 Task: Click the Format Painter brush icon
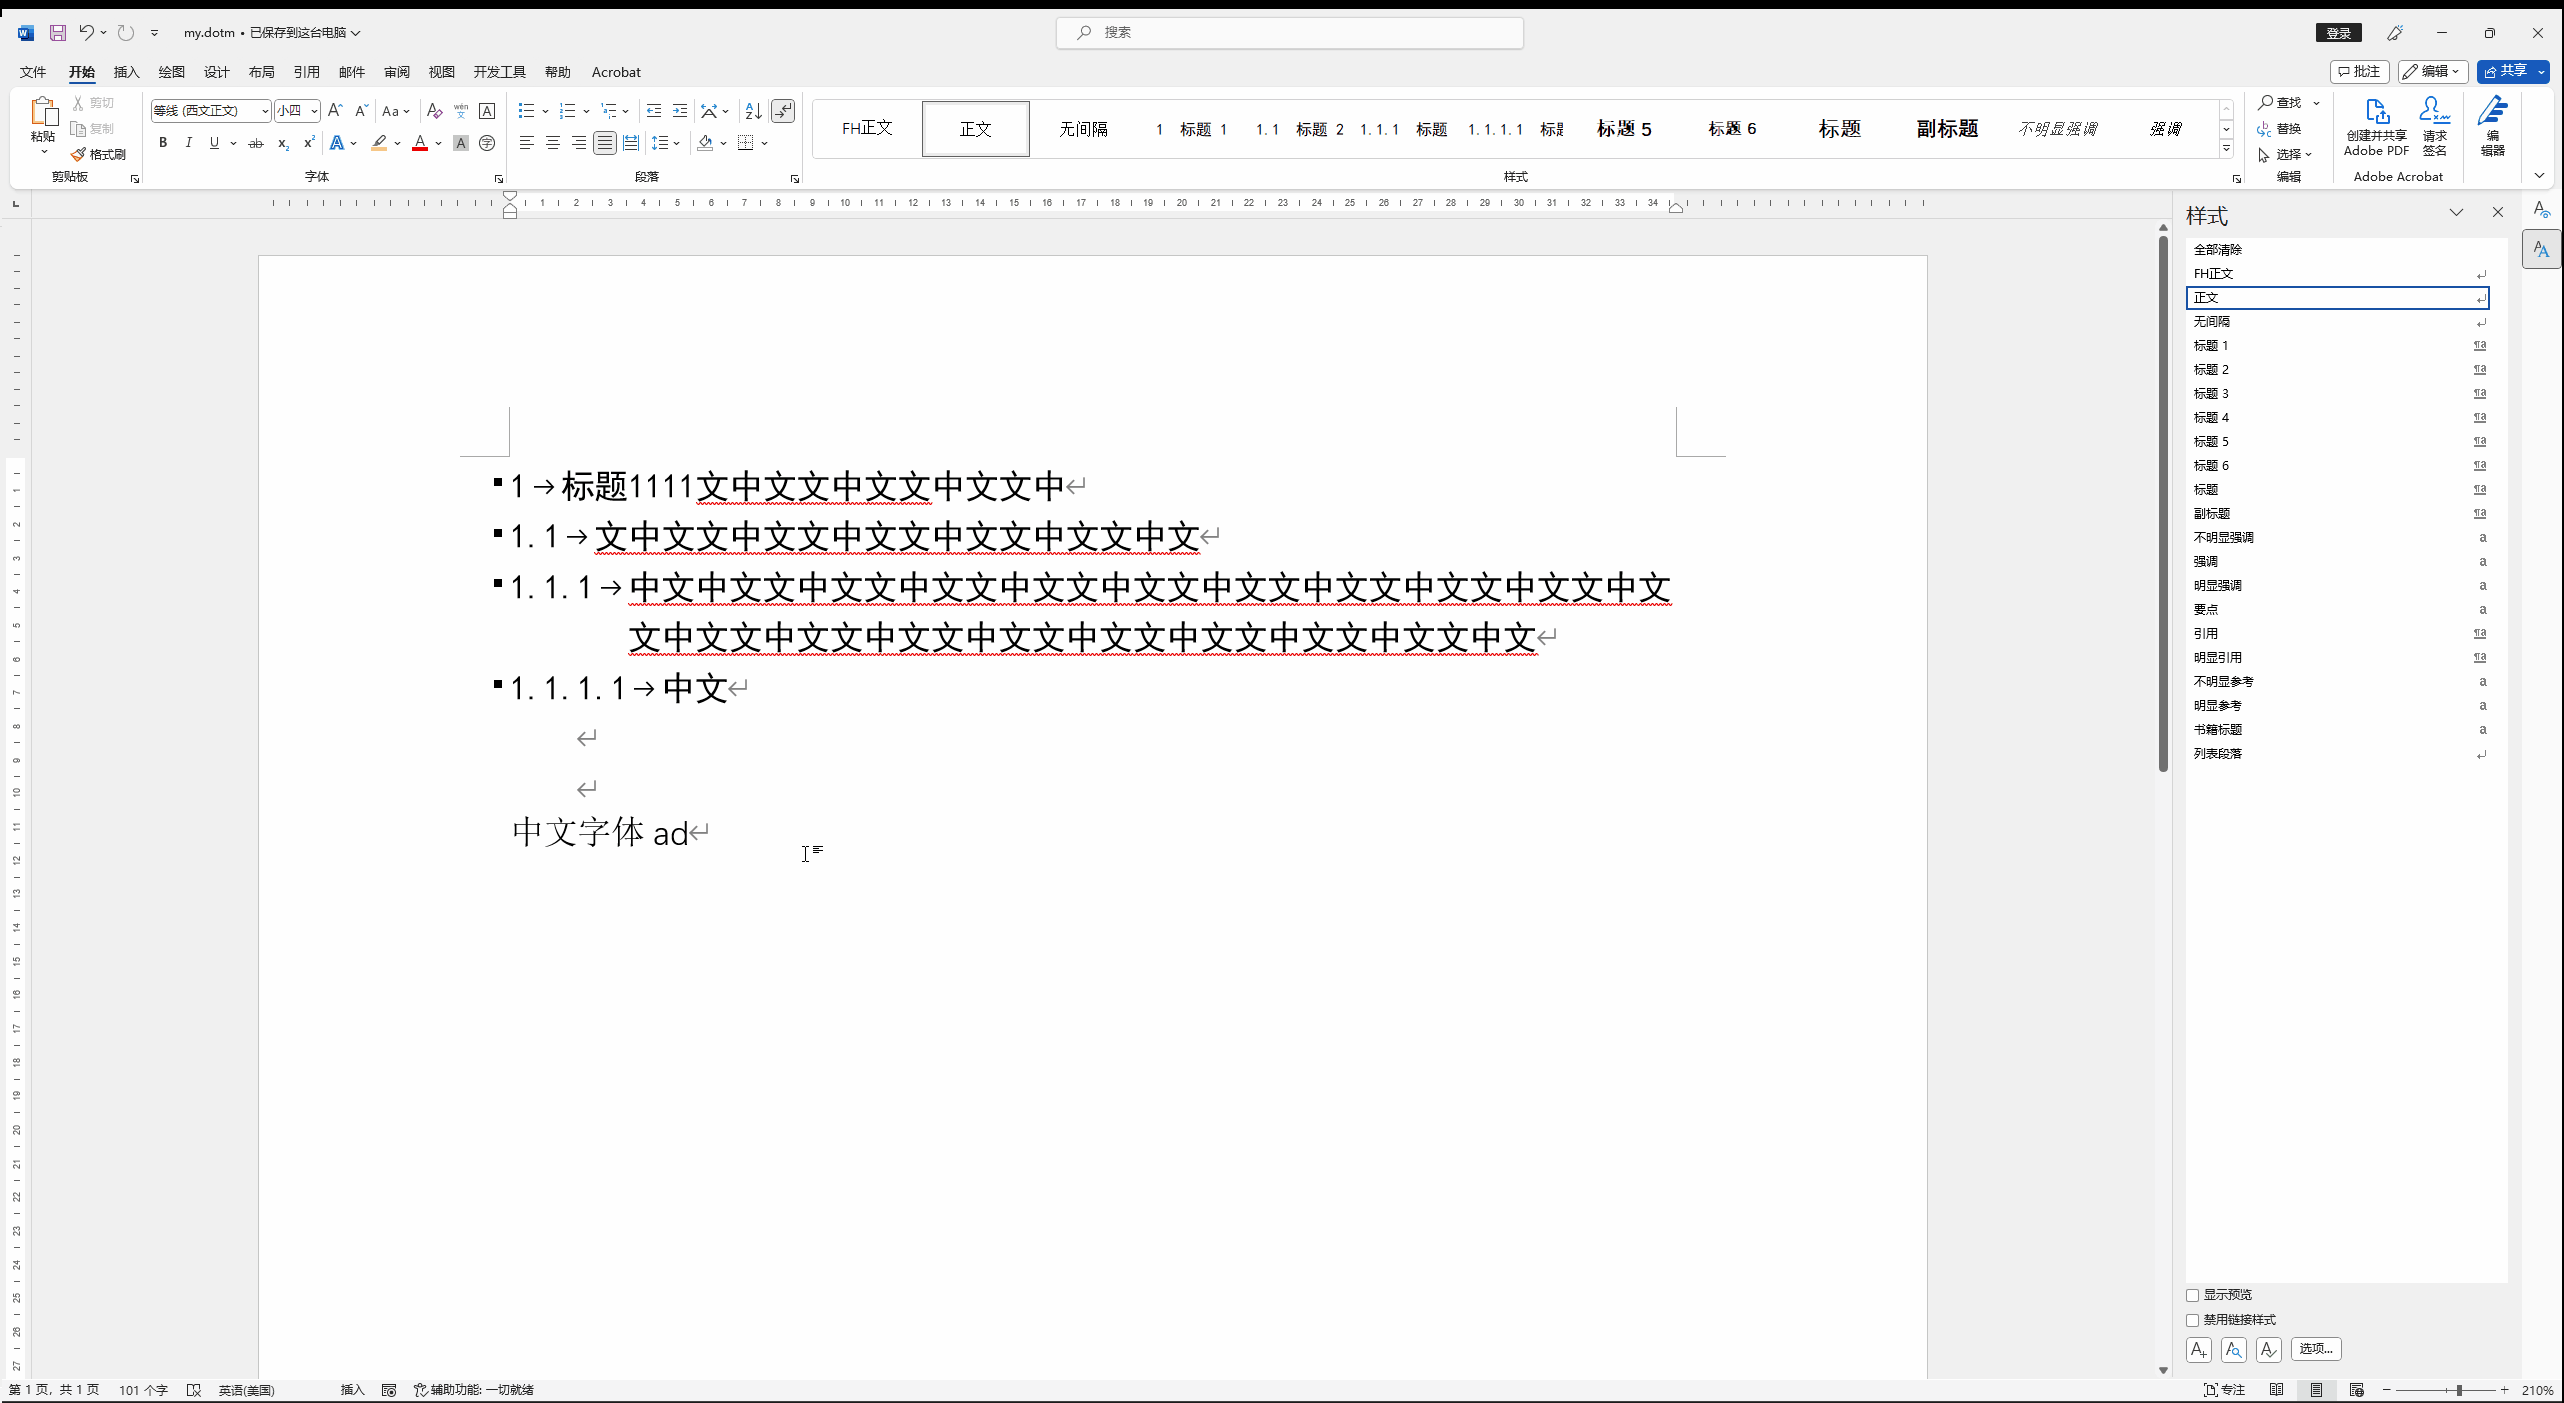click(78, 154)
